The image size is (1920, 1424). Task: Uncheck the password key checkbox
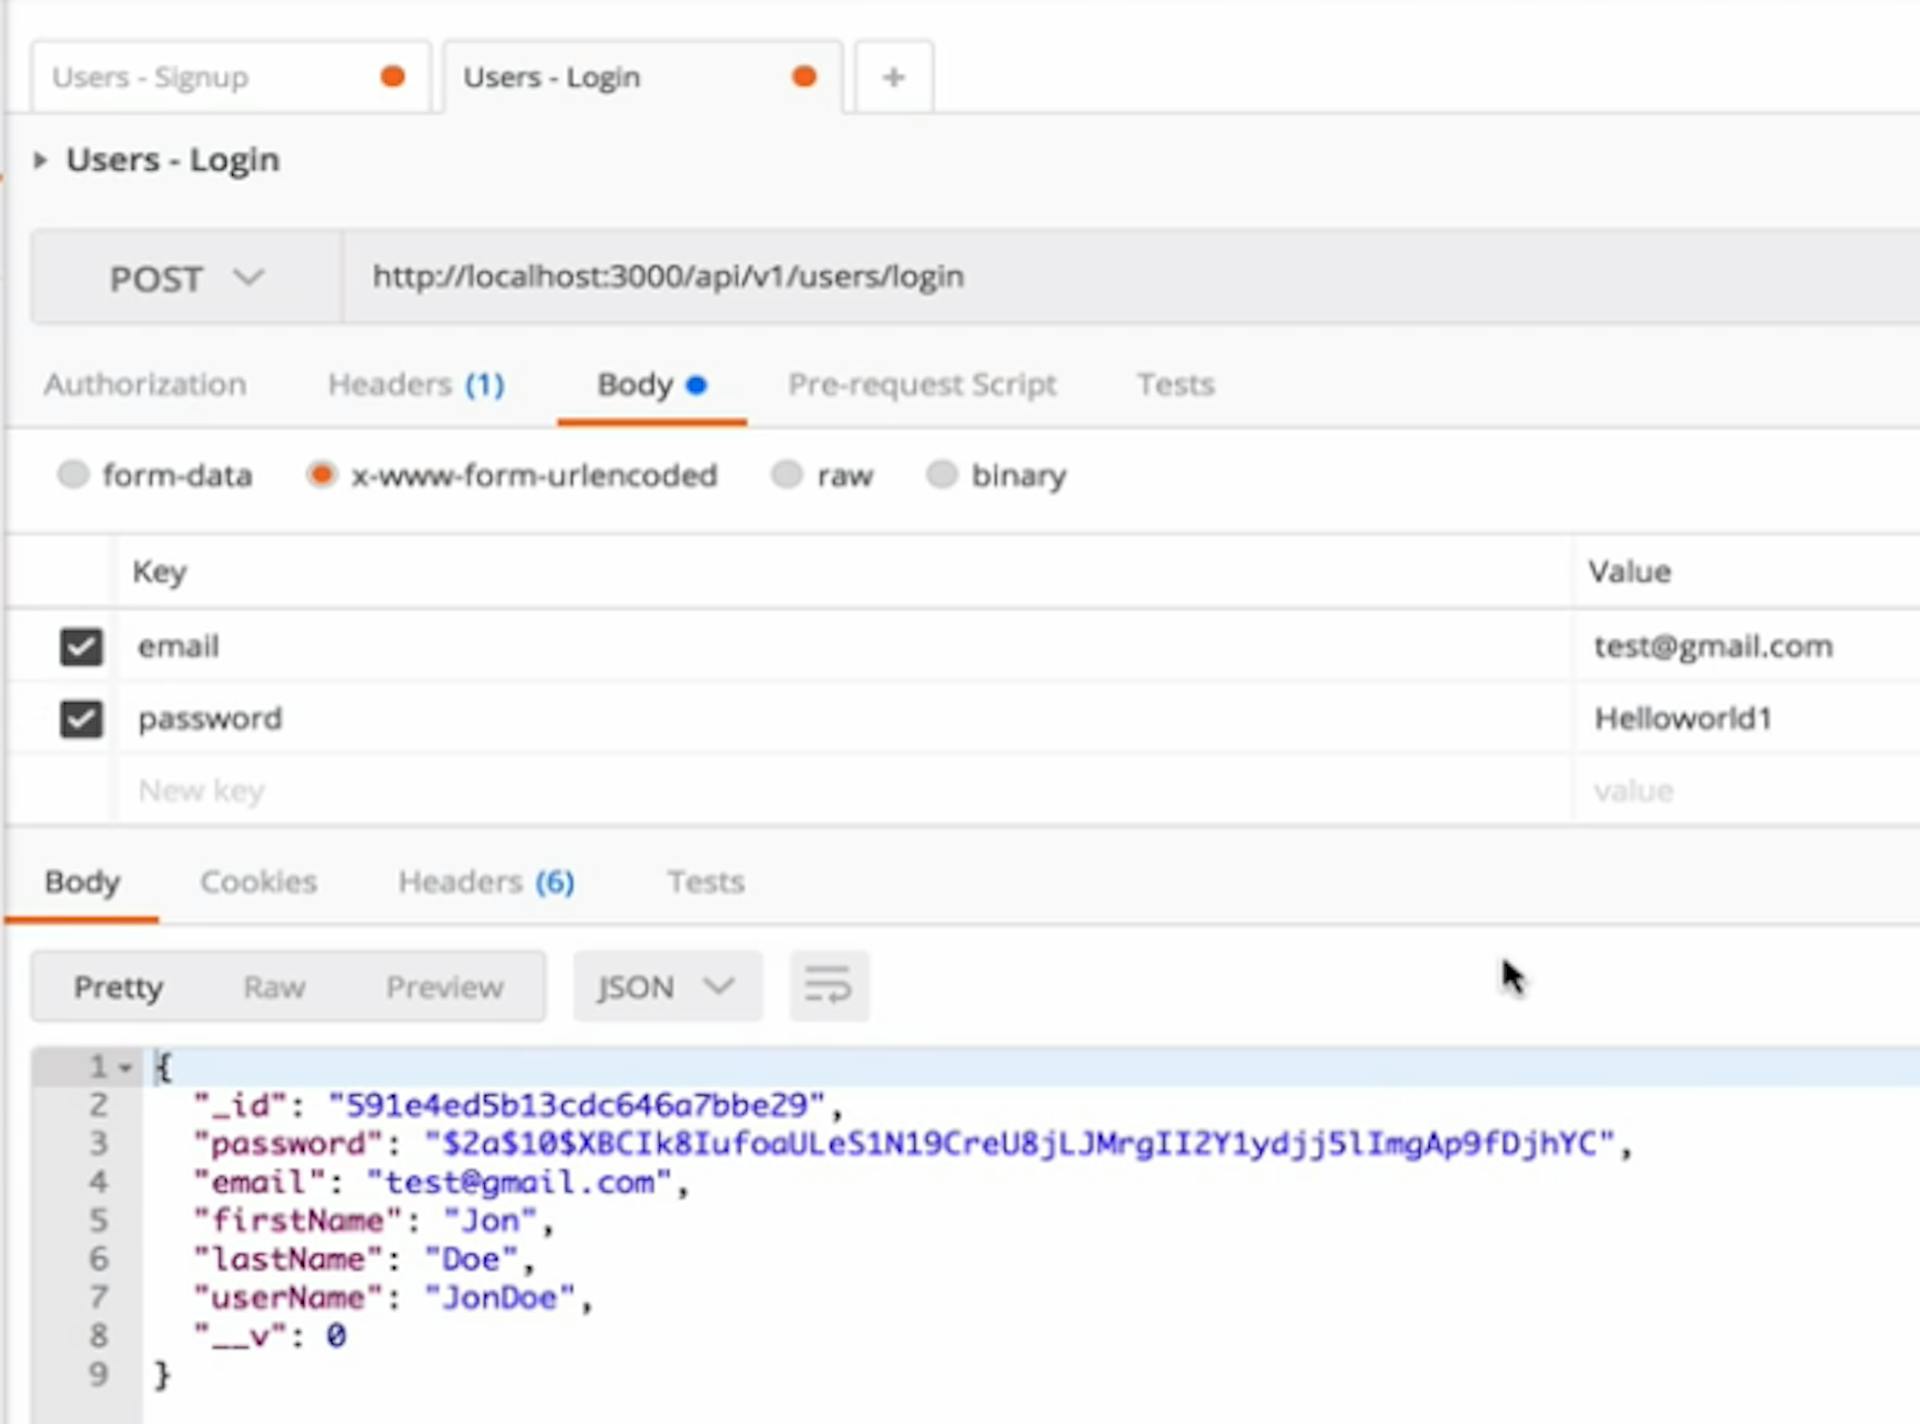click(x=81, y=719)
